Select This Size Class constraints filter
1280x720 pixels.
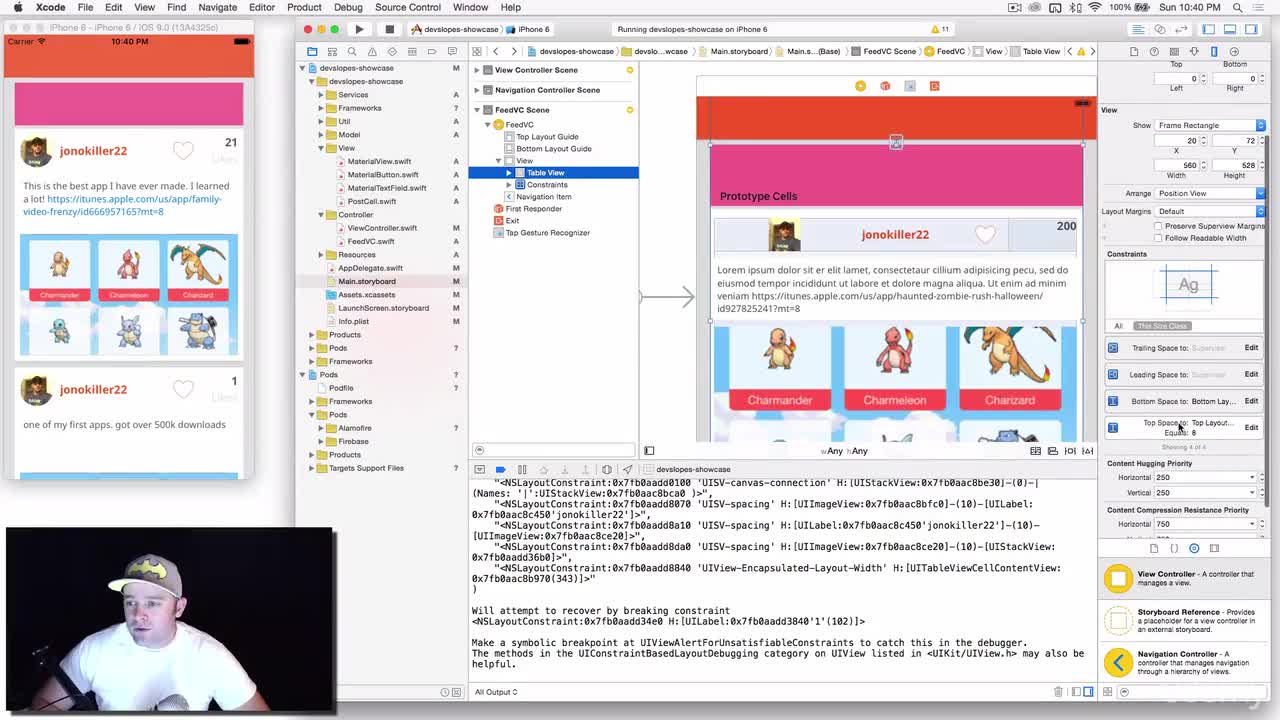pos(1162,326)
